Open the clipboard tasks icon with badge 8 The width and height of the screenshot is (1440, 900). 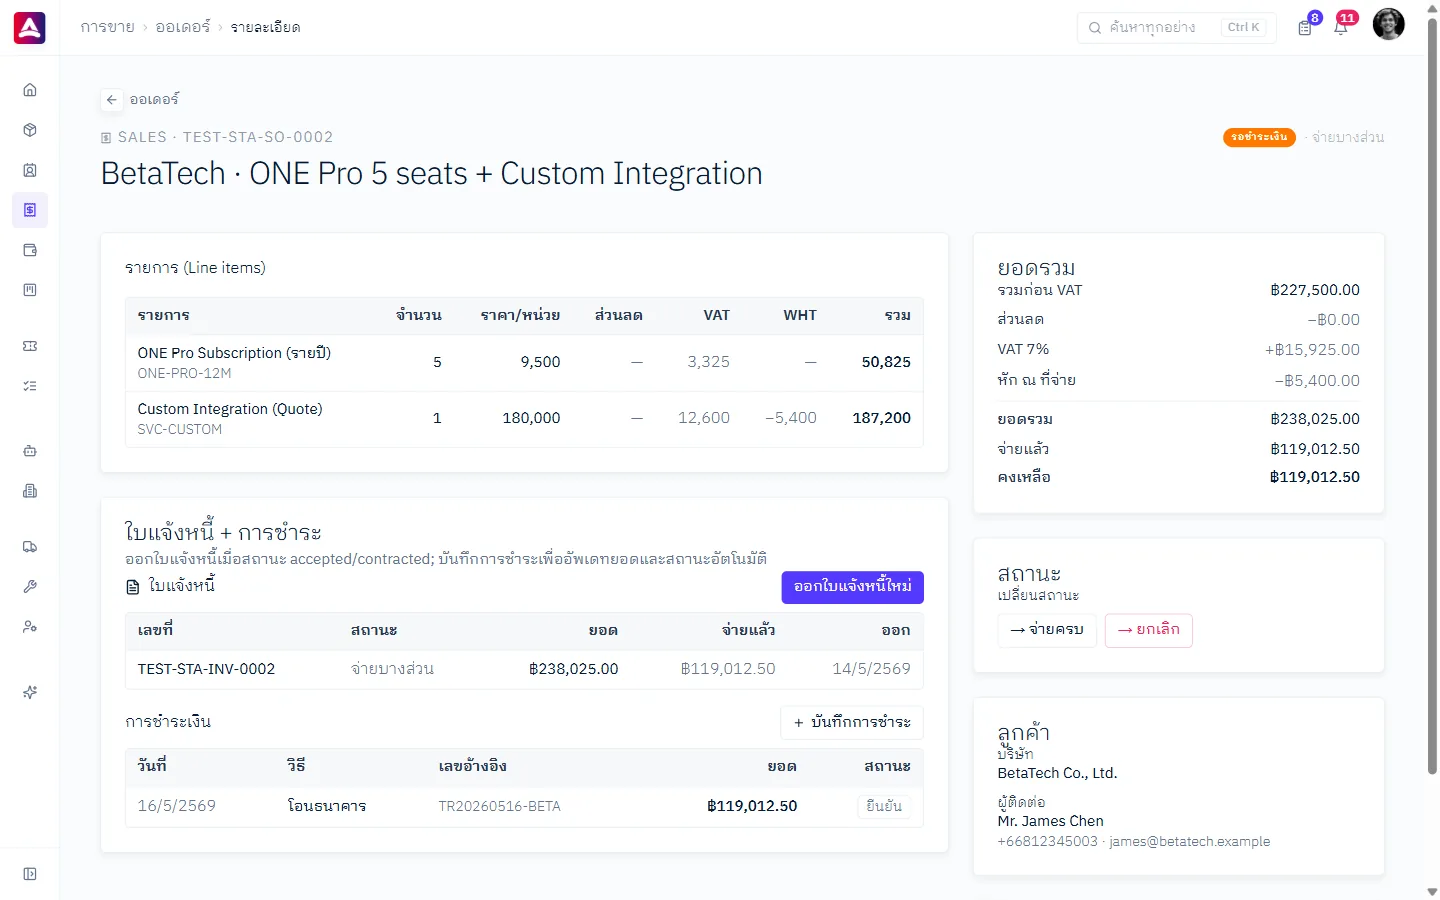click(1305, 28)
